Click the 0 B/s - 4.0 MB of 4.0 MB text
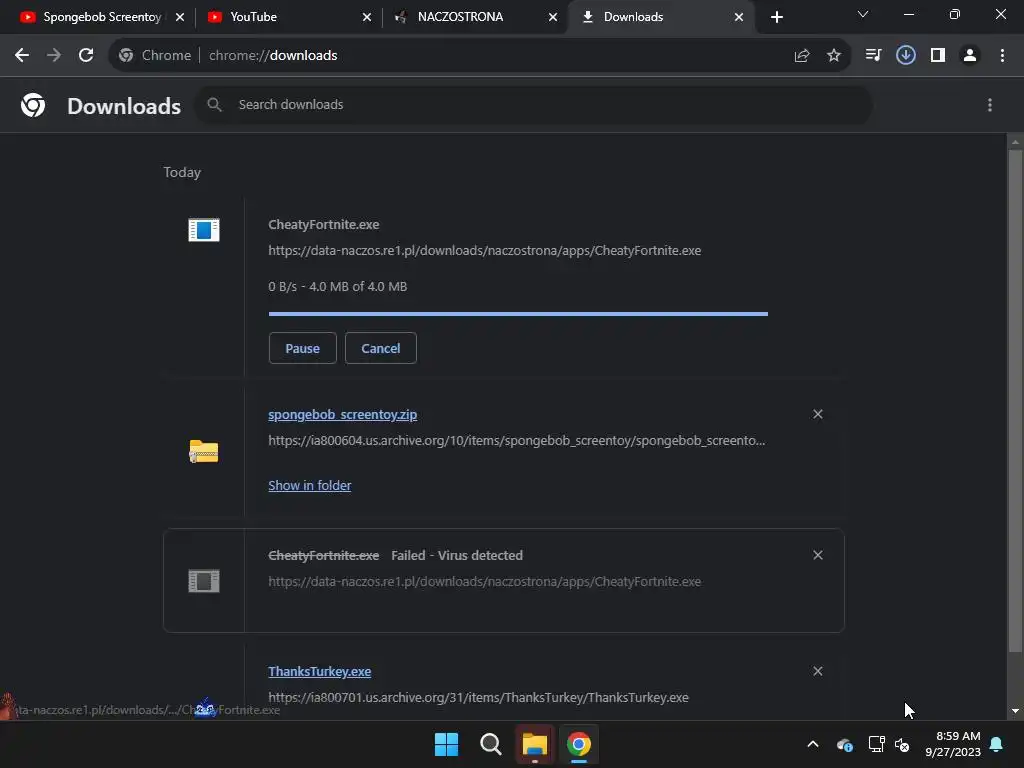The image size is (1024, 768). click(338, 287)
